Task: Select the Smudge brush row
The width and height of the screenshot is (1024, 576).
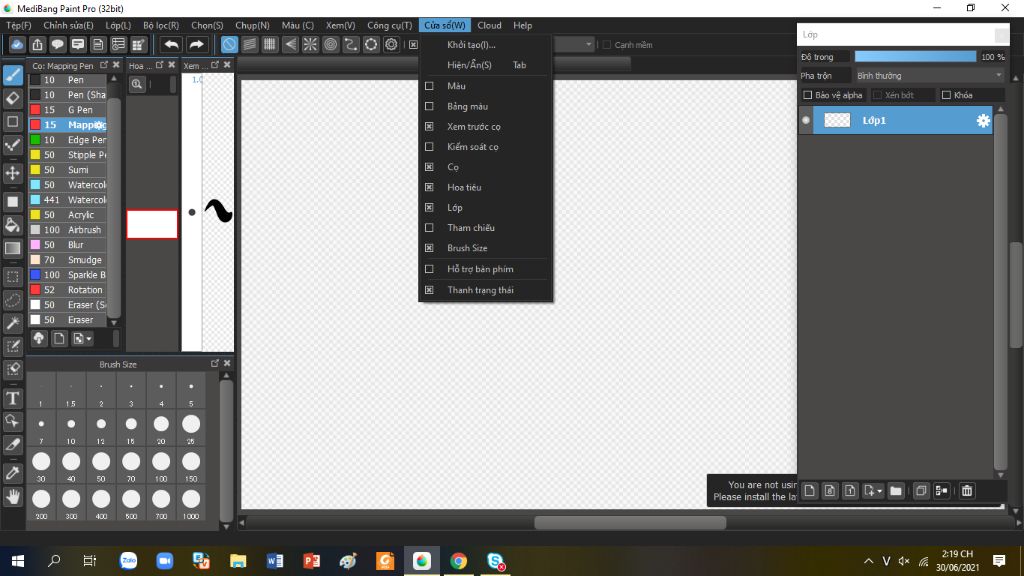Action: (x=68, y=260)
